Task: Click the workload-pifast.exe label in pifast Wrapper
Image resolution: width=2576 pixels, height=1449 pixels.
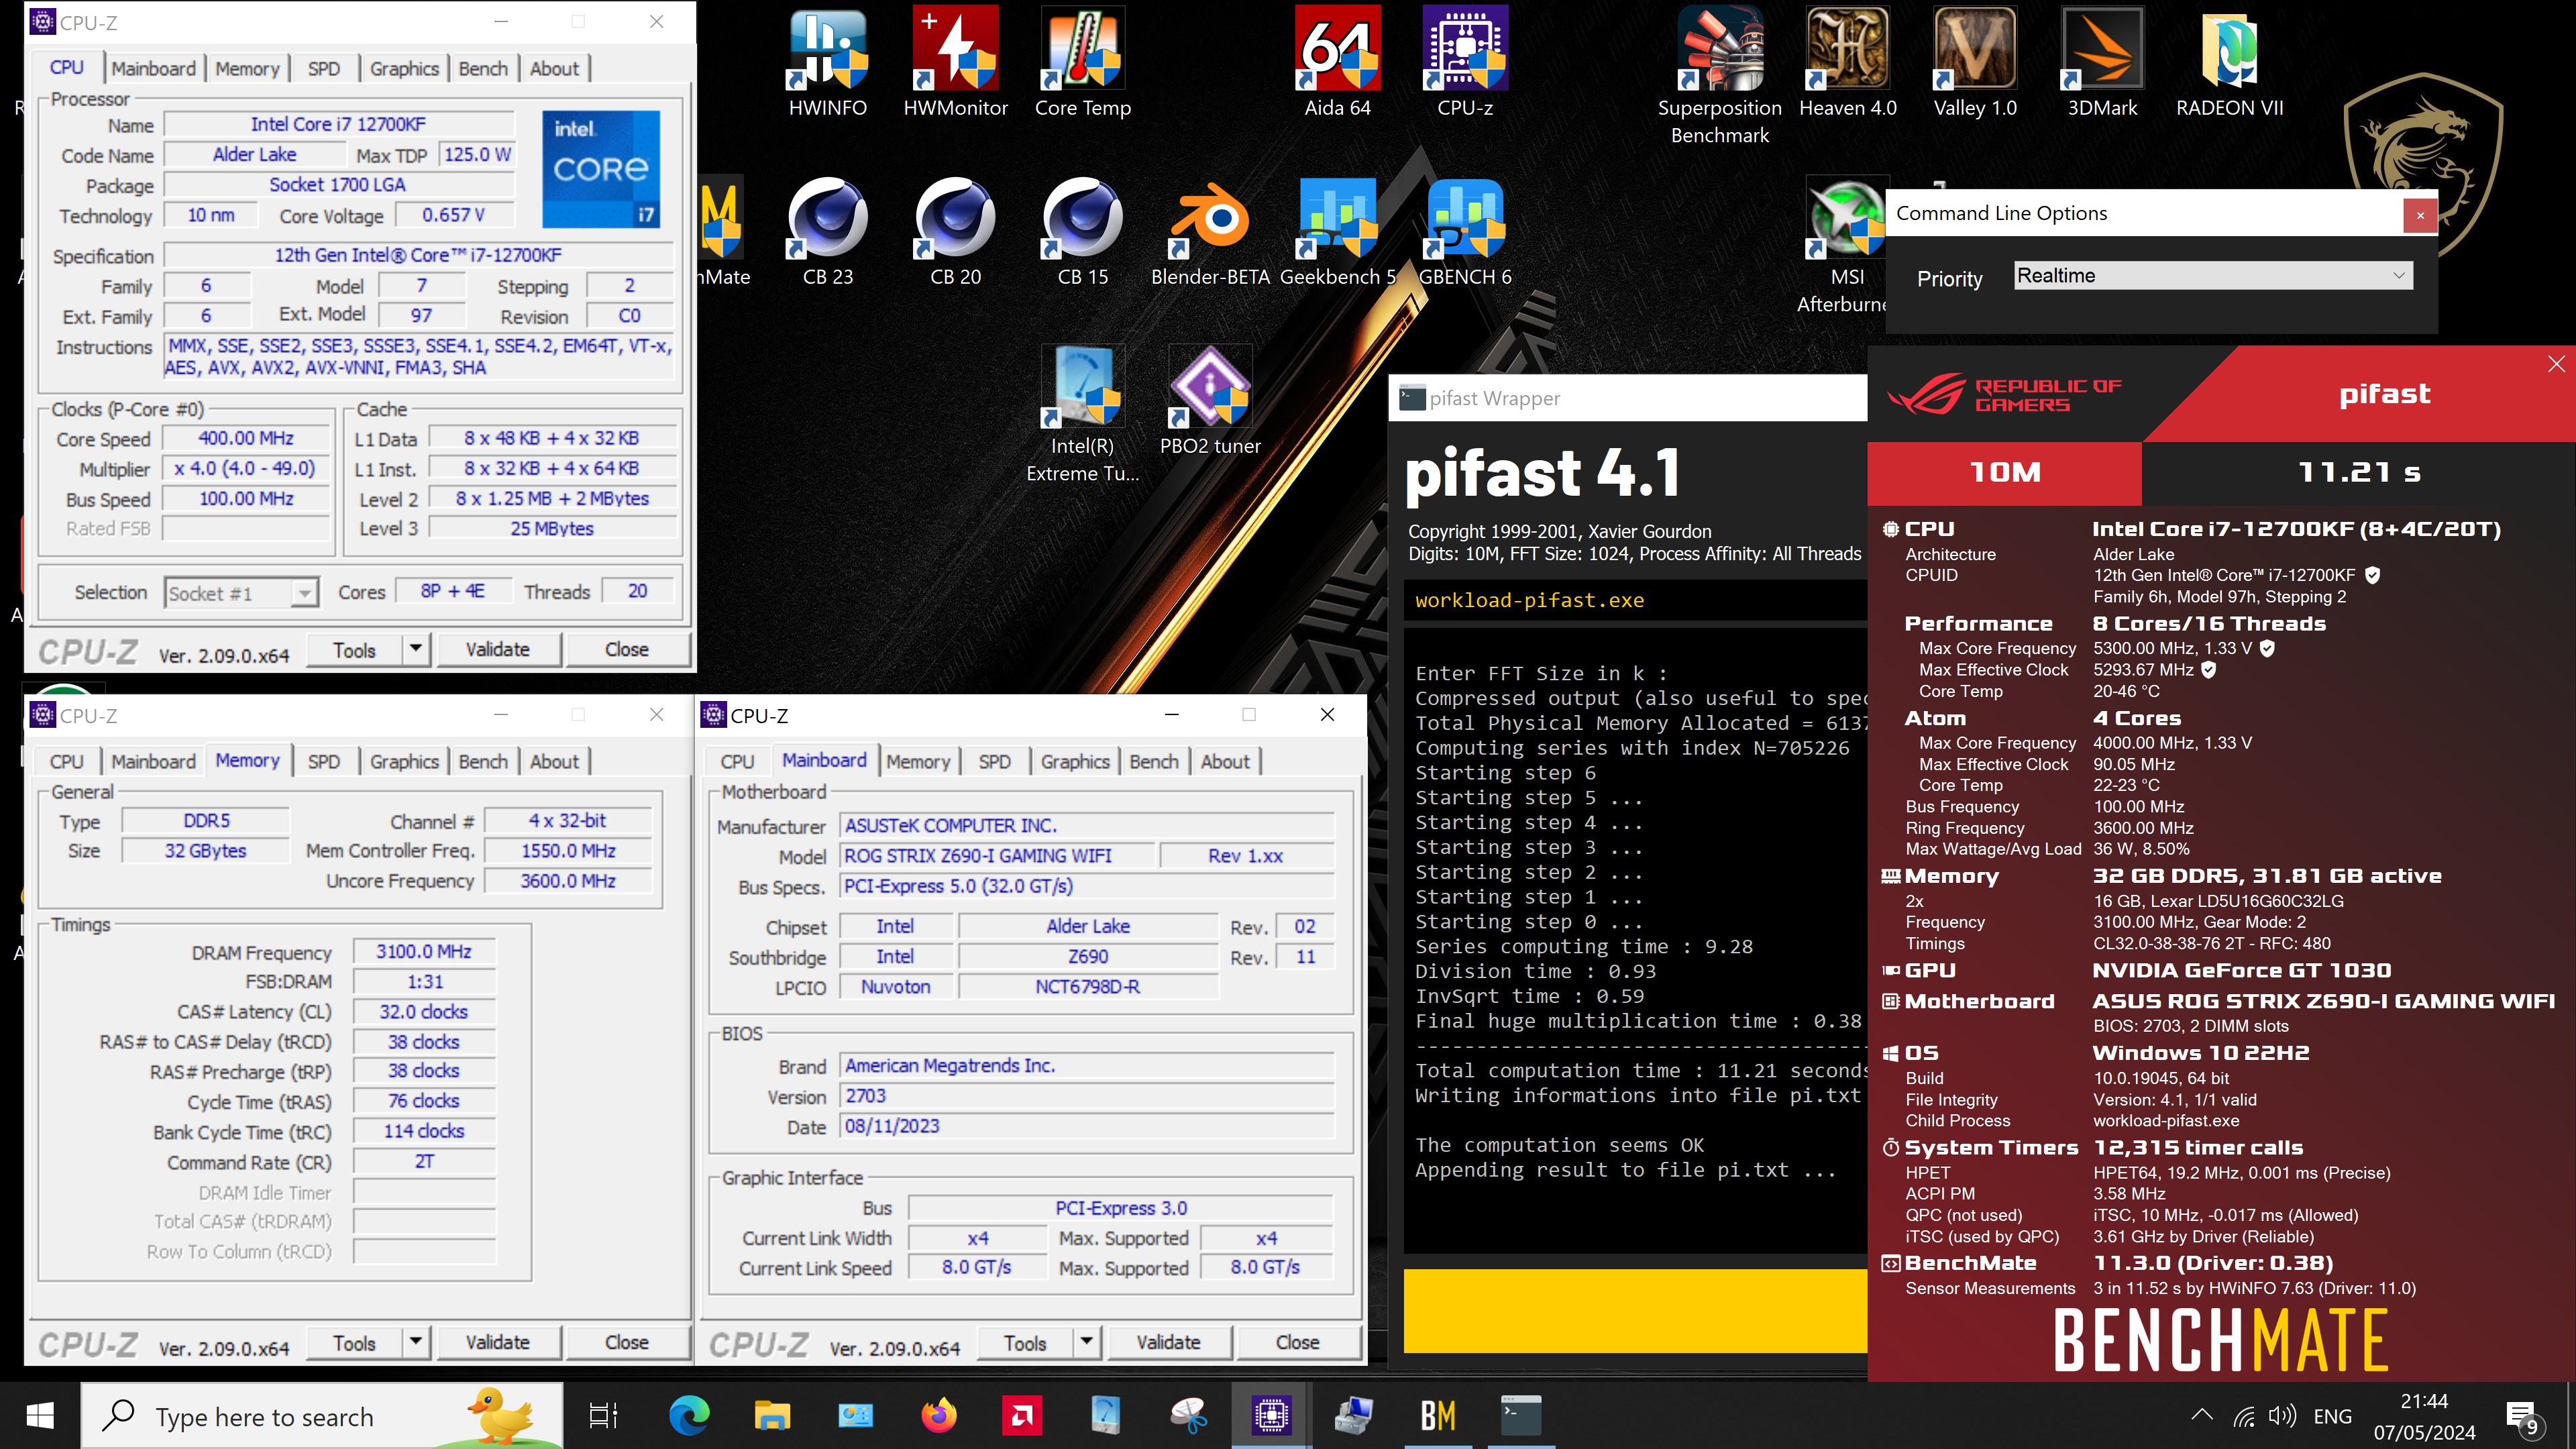Action: coord(1529,600)
